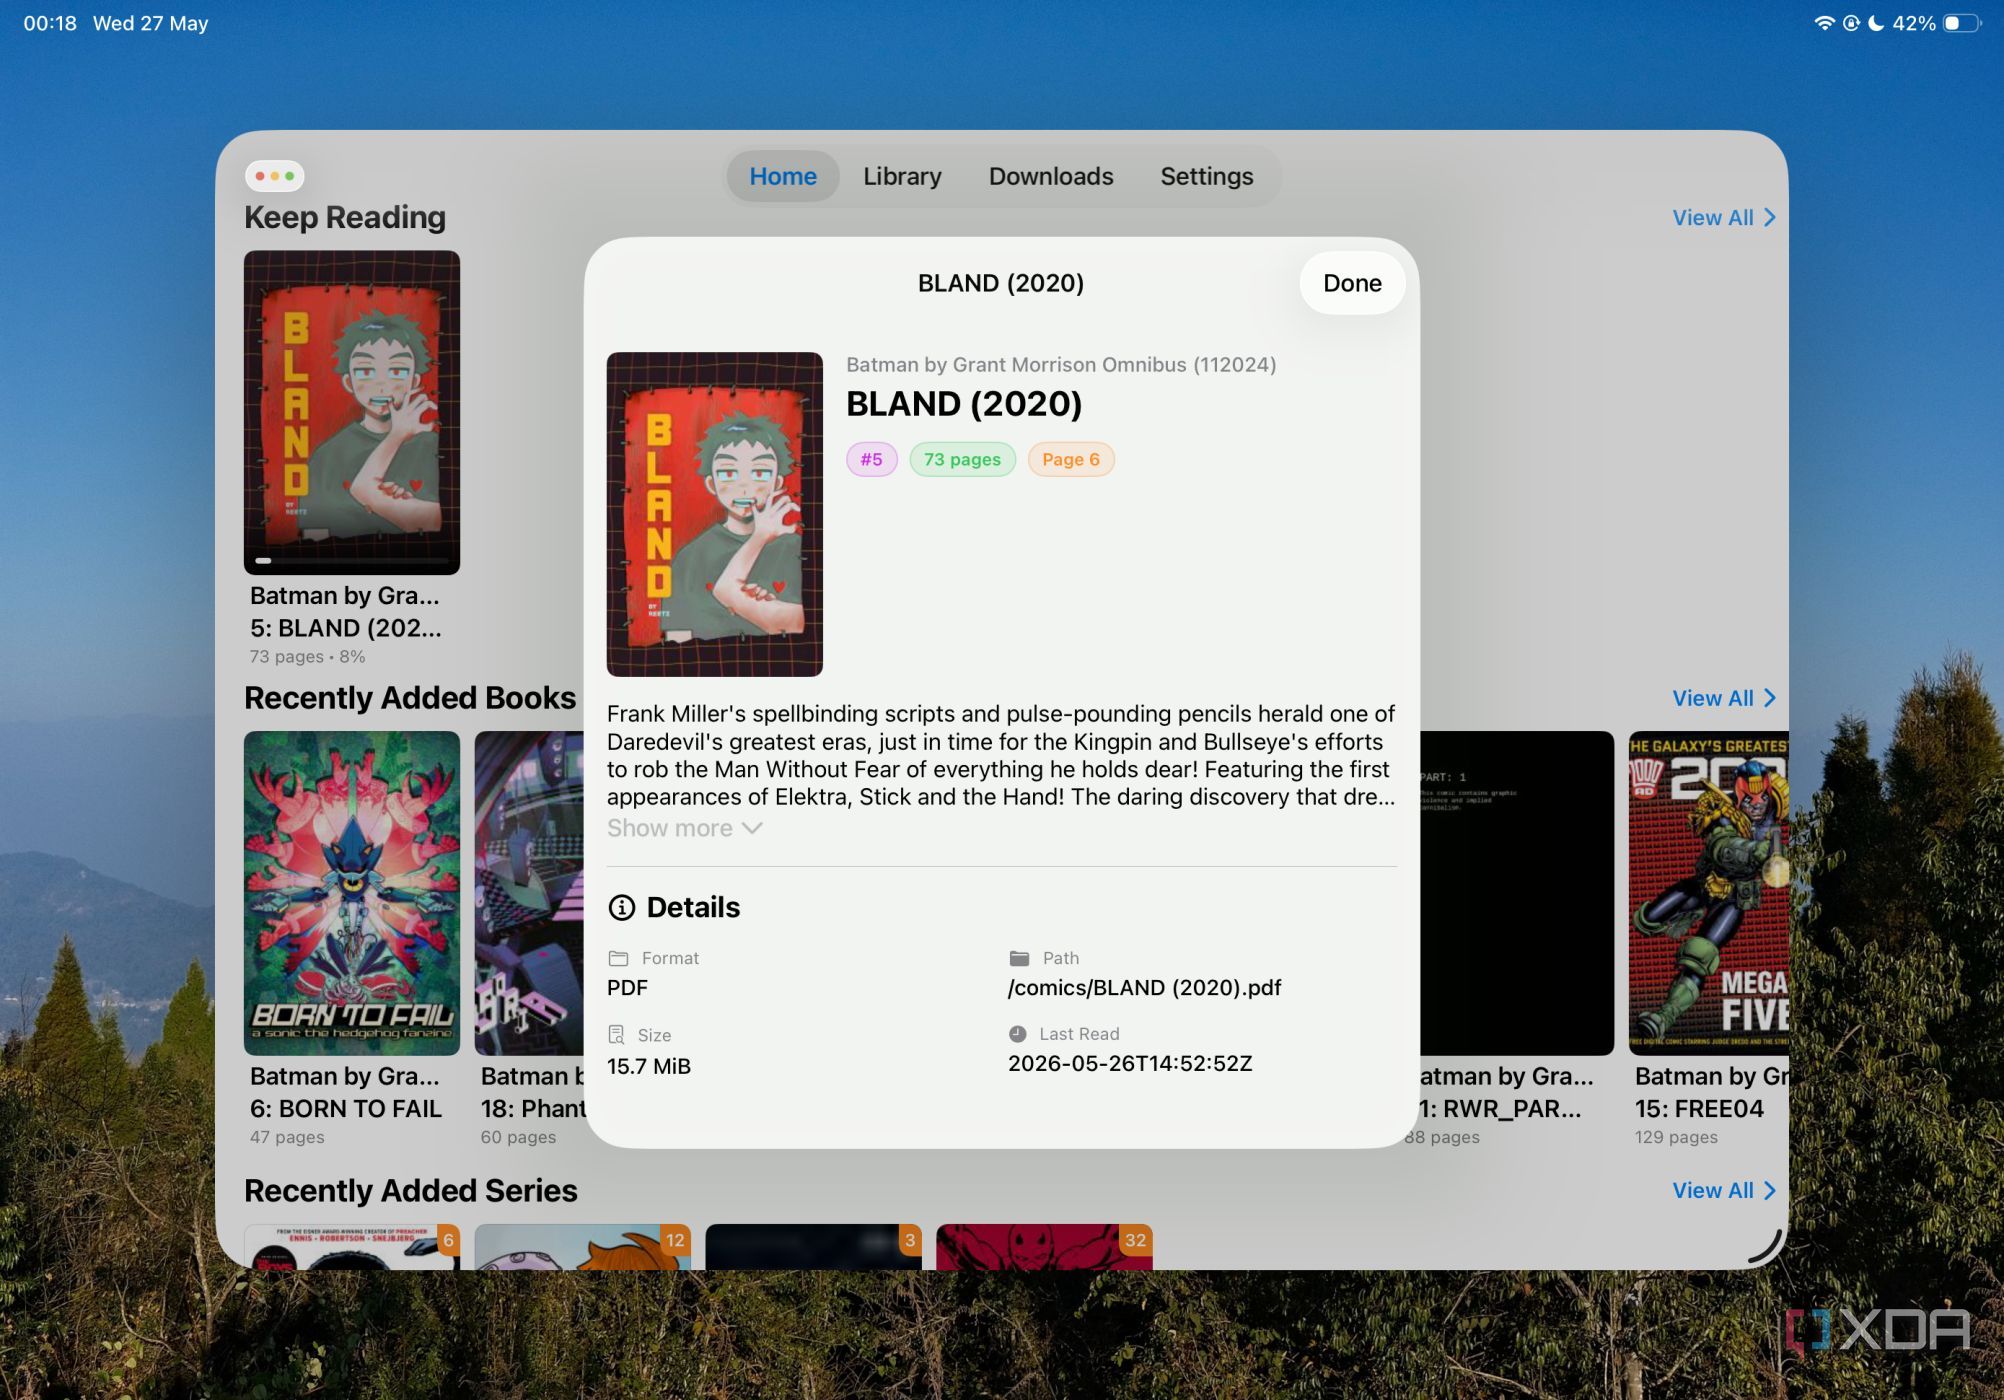Image resolution: width=2004 pixels, height=1400 pixels.
Task: Click the 42% battery percentage
Action: pos(1913,23)
